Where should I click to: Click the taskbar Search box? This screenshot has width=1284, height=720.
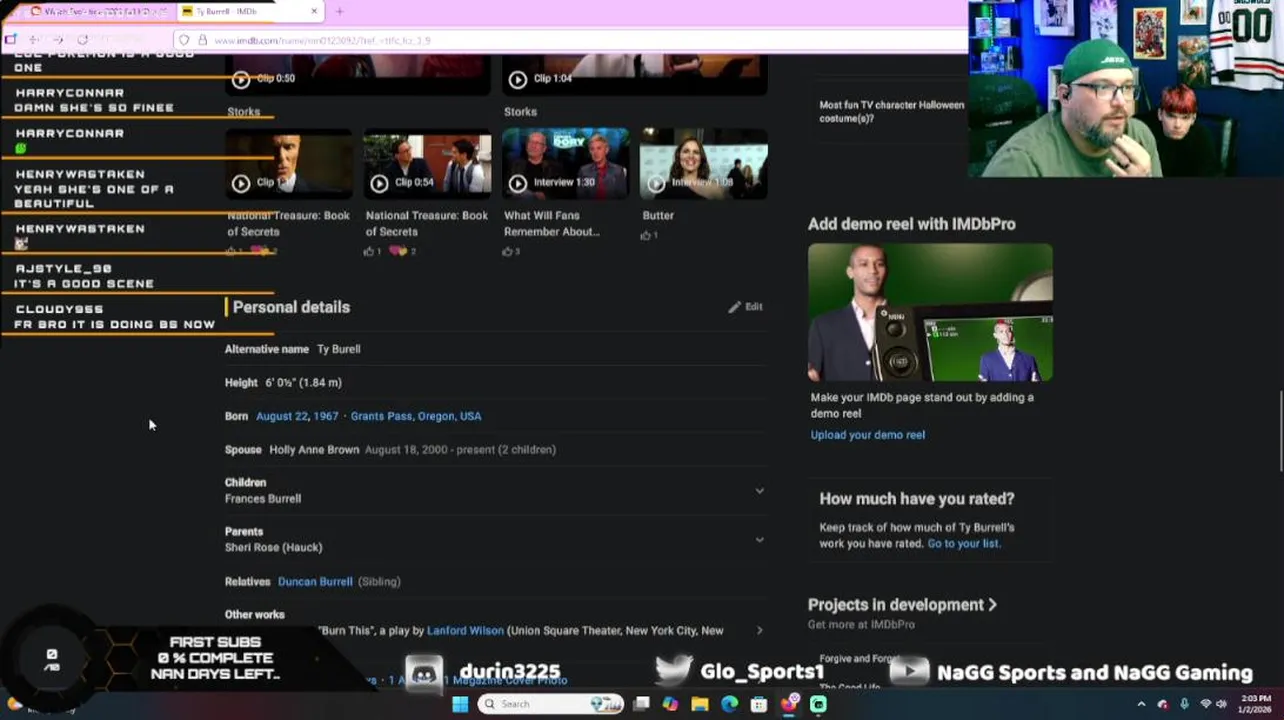[551, 704]
